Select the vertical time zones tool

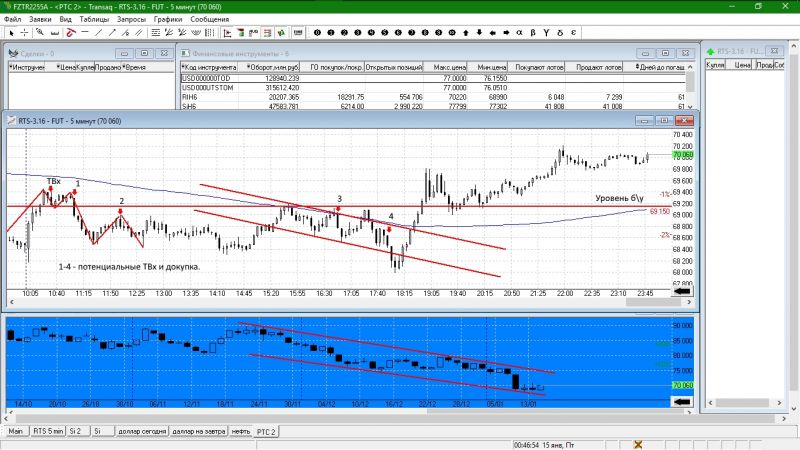(x=209, y=33)
